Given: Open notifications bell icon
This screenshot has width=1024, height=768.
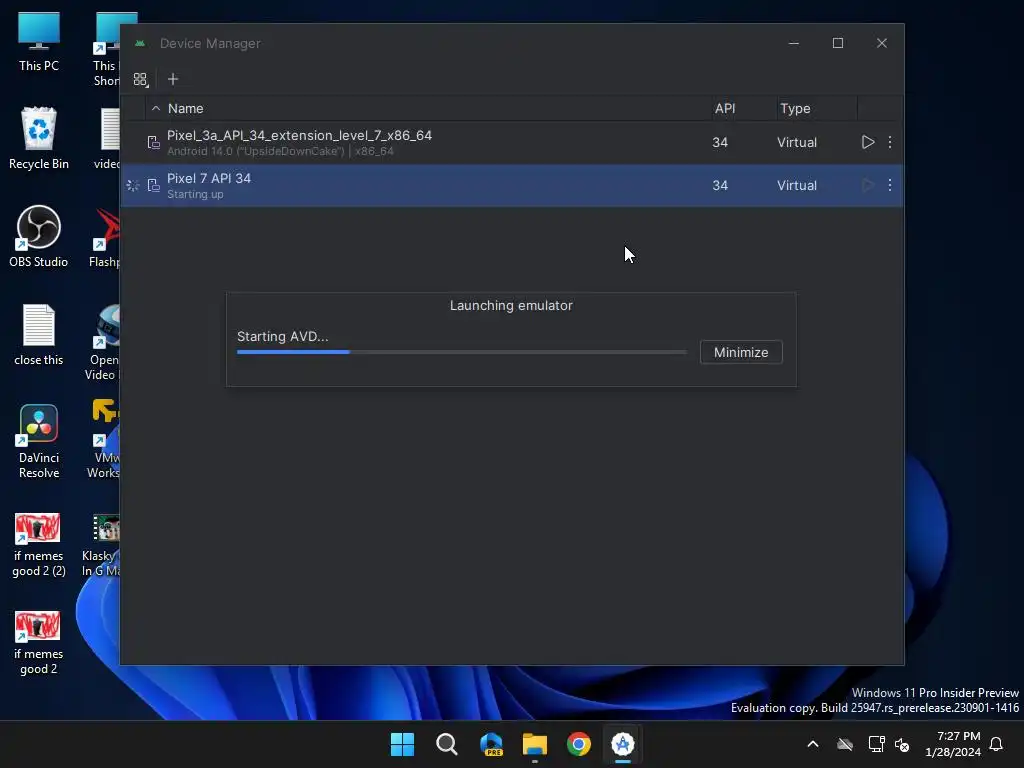Looking at the screenshot, I should point(997,744).
